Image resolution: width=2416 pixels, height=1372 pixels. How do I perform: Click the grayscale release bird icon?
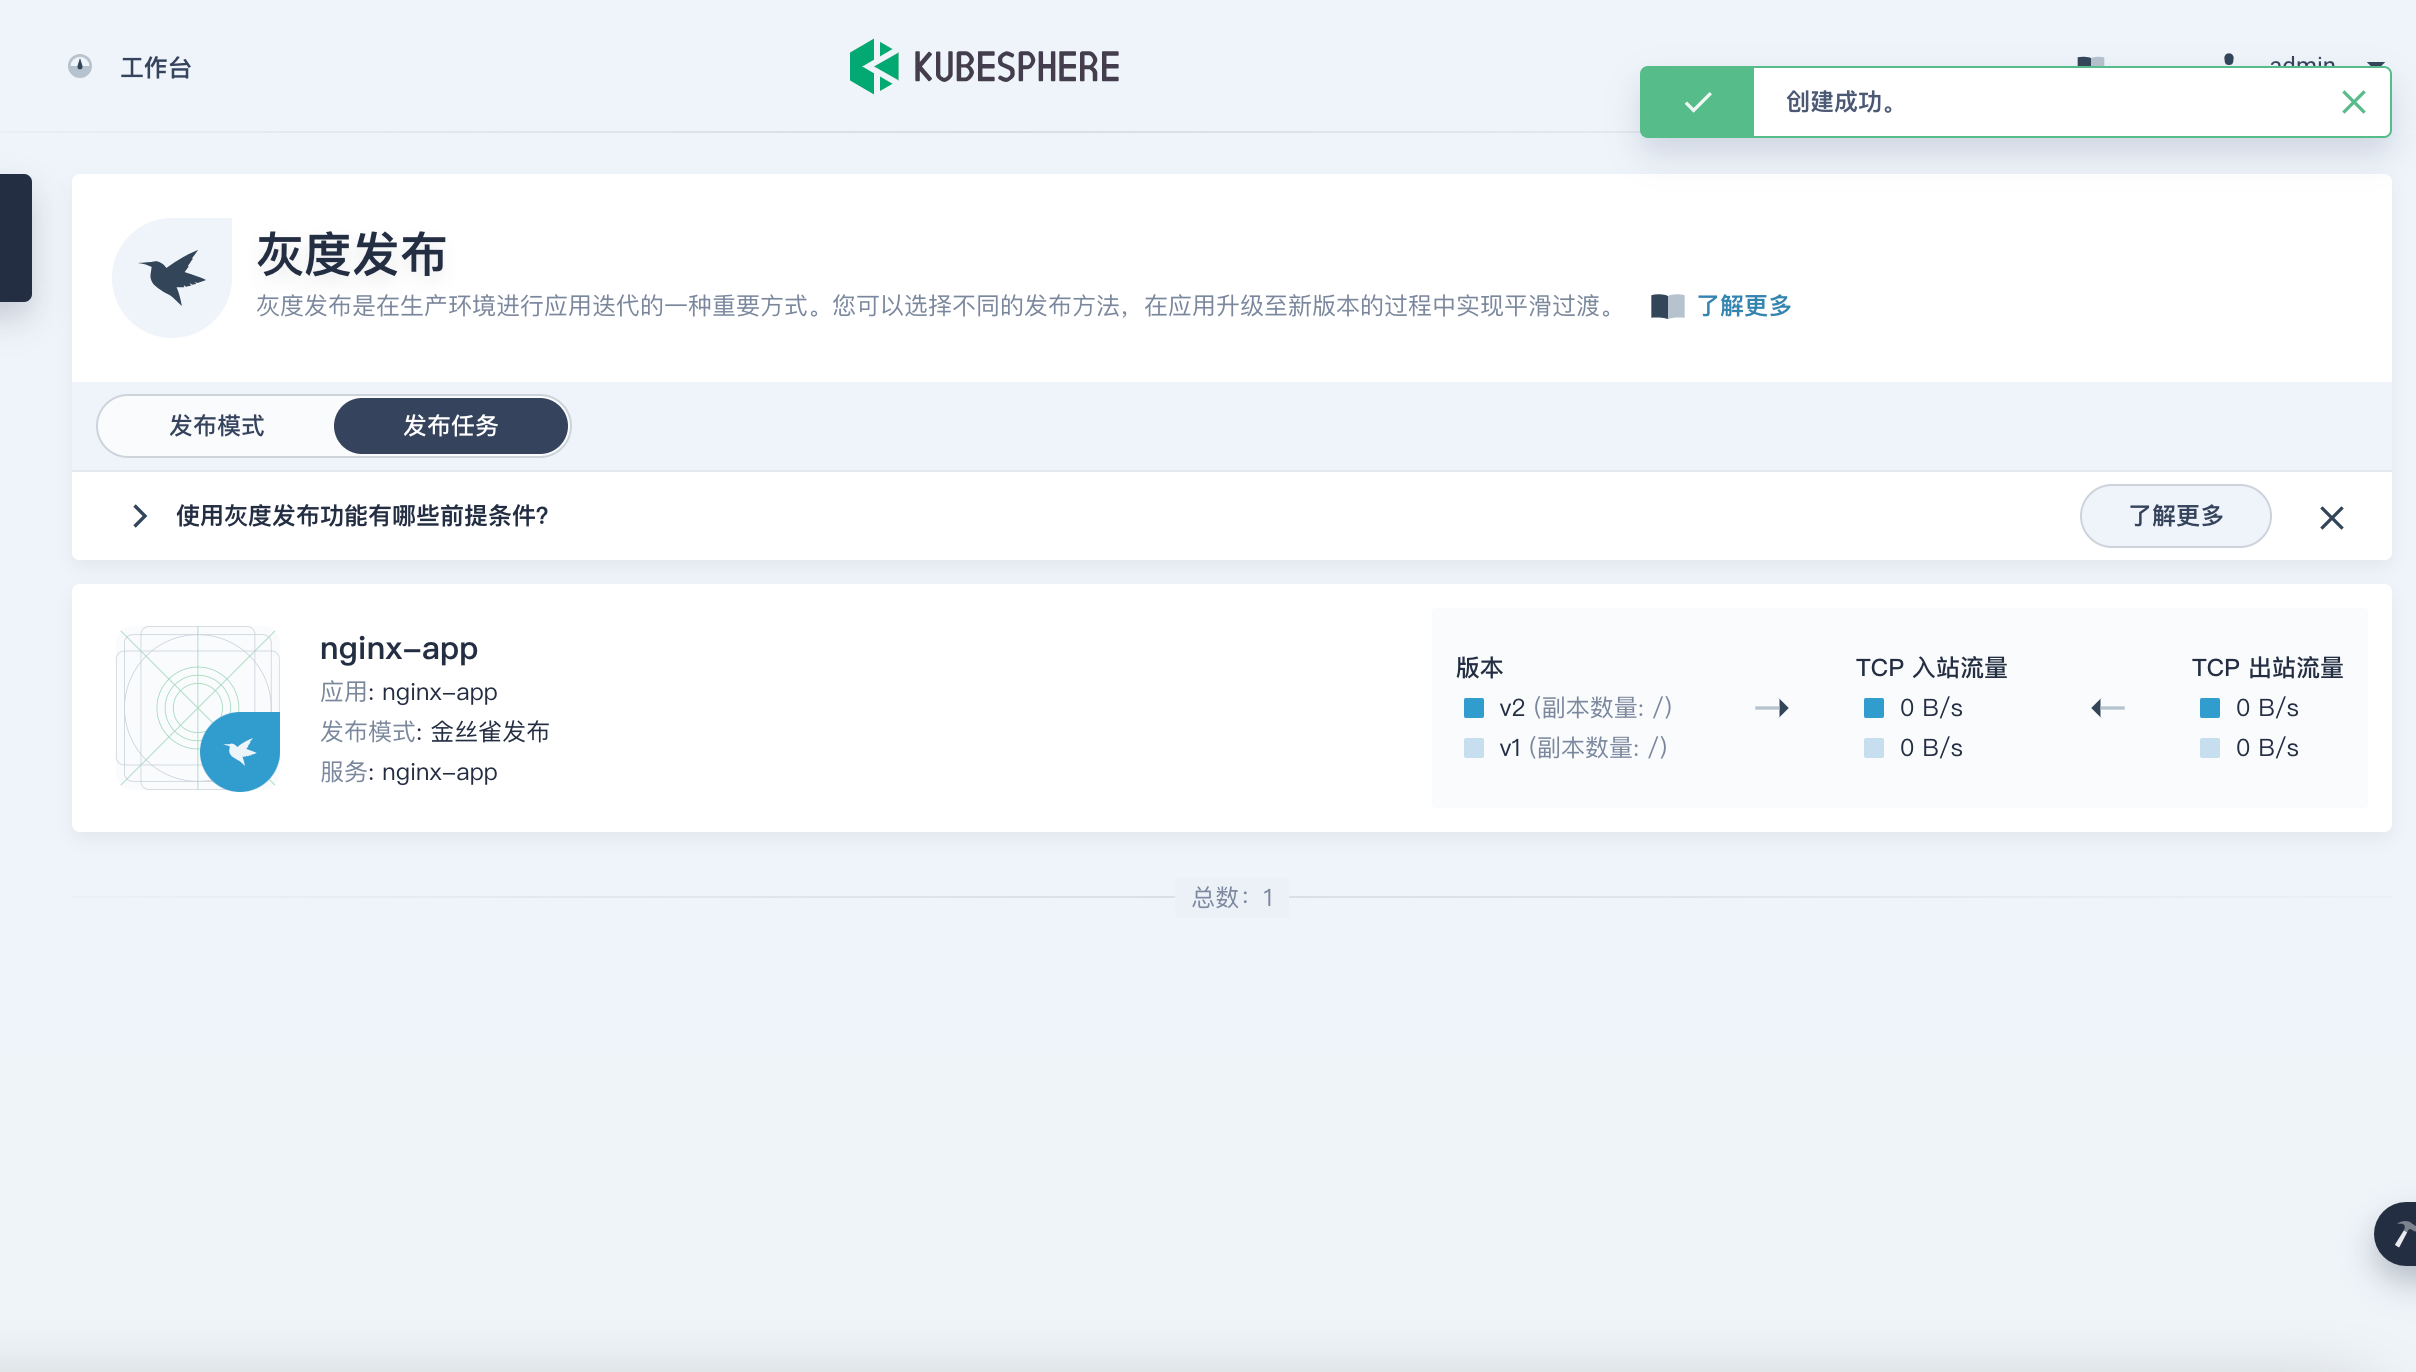click(172, 277)
